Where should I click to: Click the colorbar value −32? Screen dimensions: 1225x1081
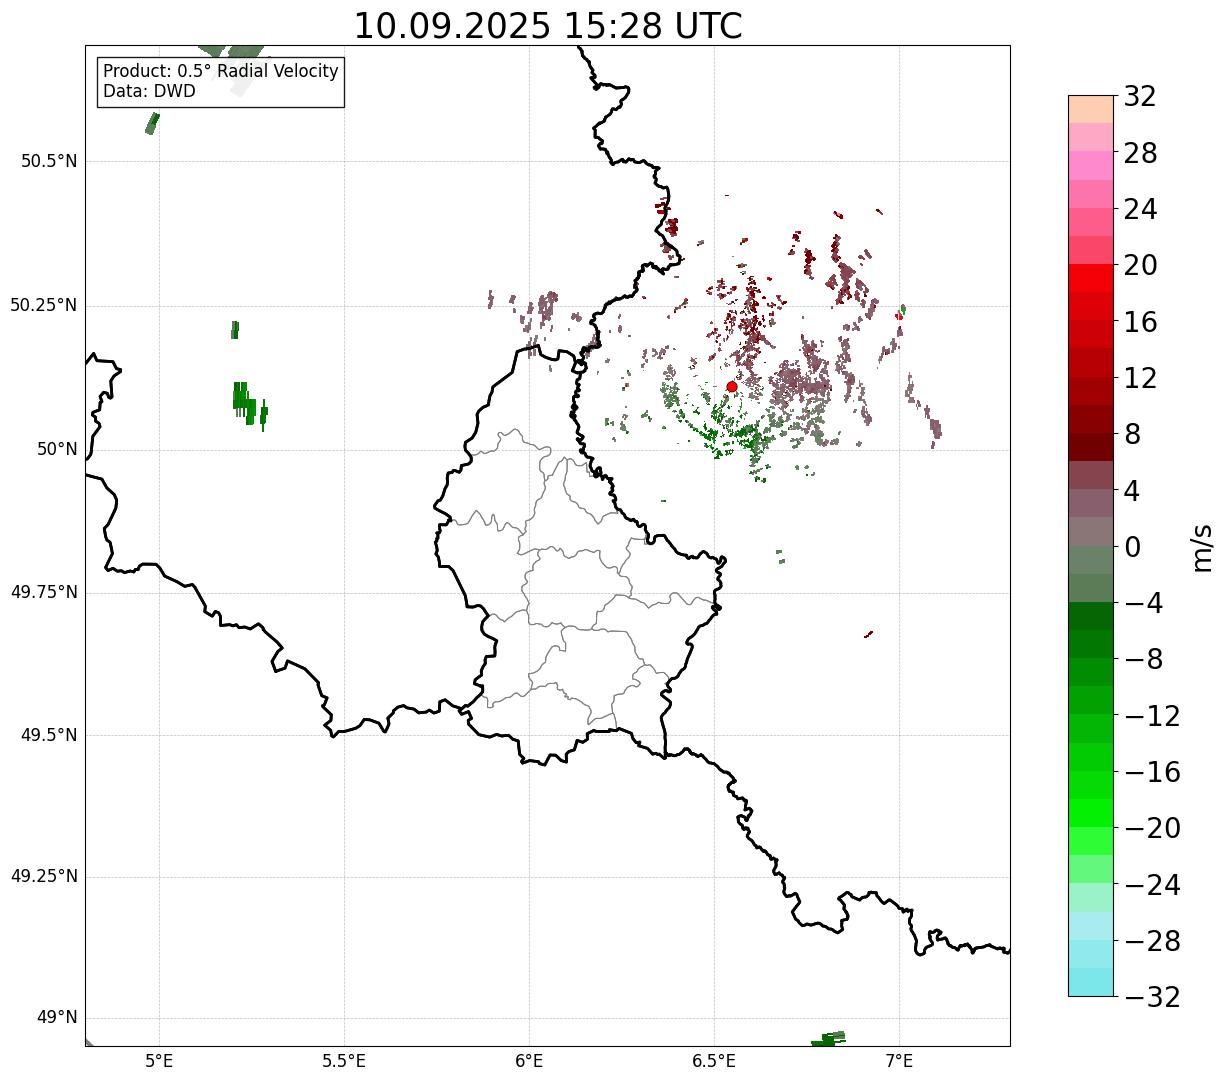point(1152,997)
